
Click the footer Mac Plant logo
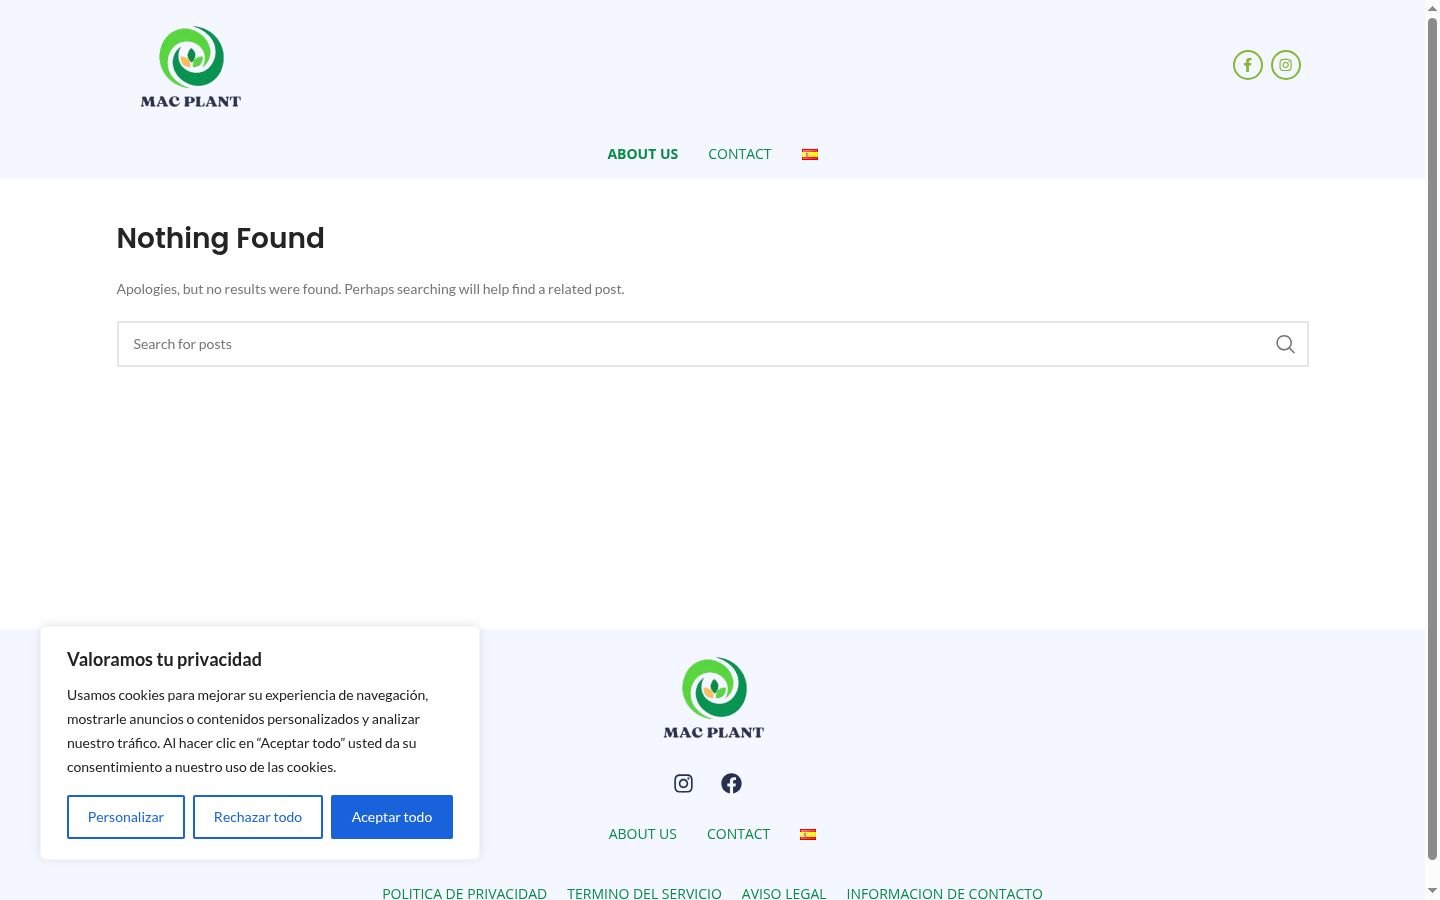tap(714, 698)
